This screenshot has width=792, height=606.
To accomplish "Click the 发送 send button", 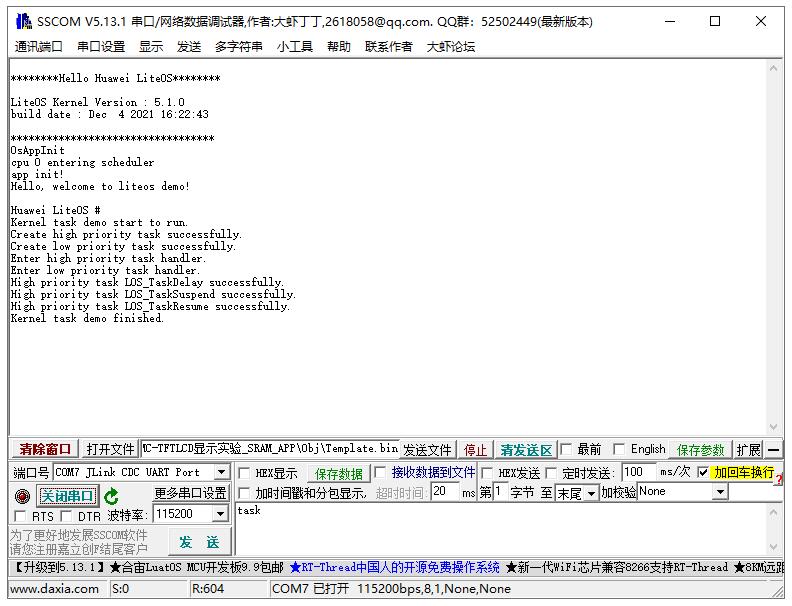I will coord(200,542).
